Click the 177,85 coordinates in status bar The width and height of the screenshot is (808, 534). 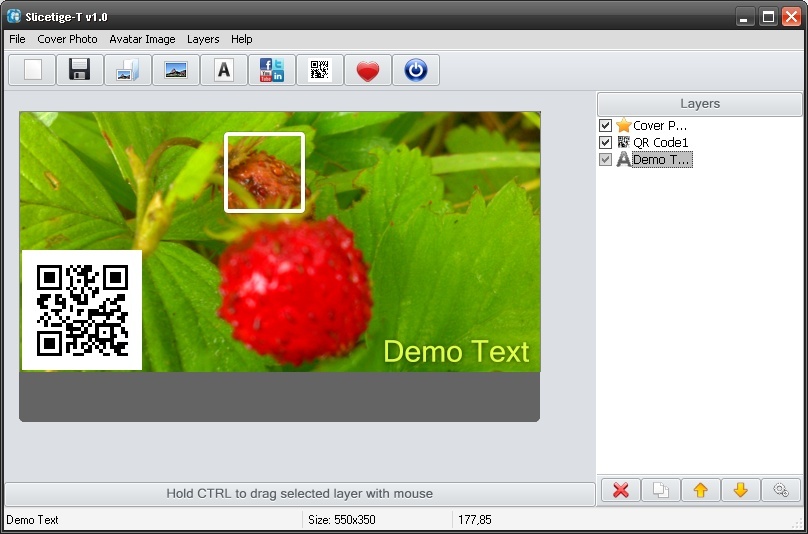click(475, 520)
